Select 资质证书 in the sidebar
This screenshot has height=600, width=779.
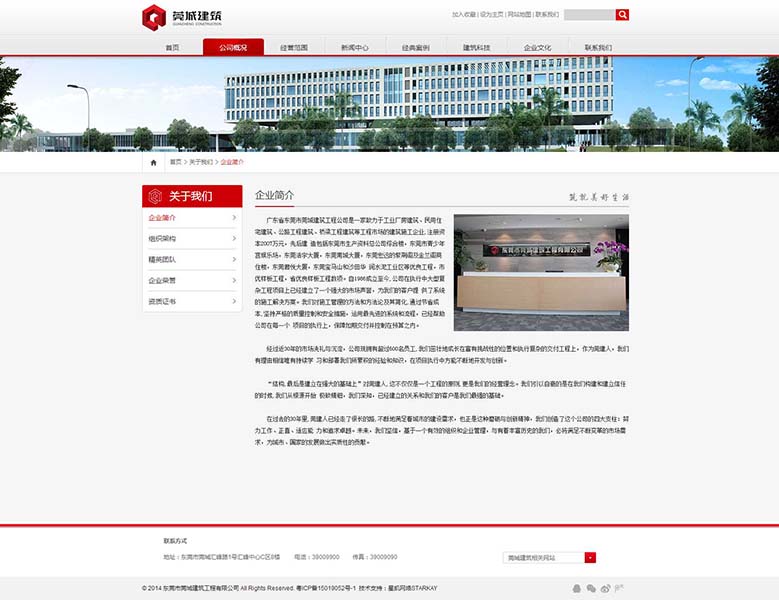[162, 302]
